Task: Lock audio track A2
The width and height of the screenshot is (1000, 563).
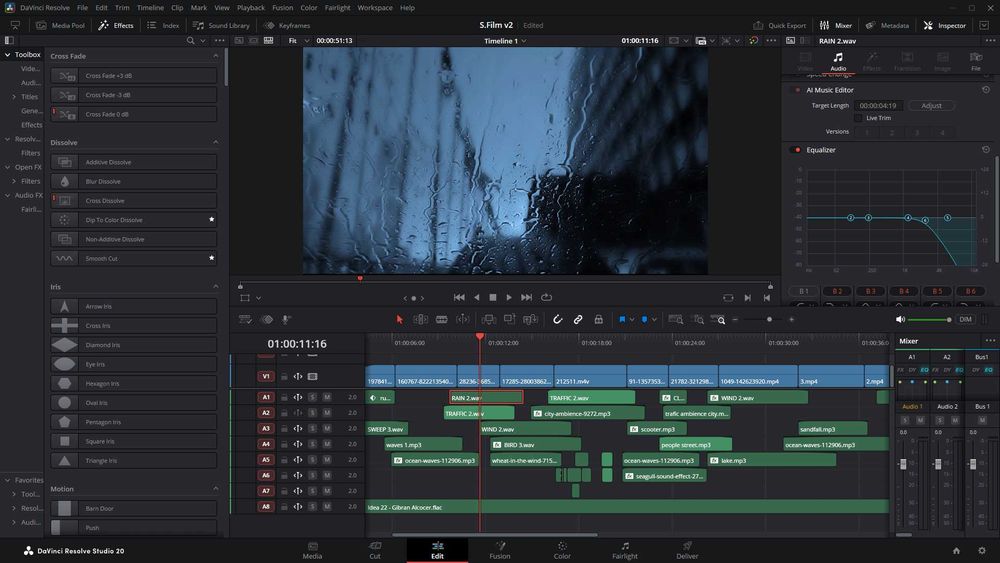Action: click(284, 413)
